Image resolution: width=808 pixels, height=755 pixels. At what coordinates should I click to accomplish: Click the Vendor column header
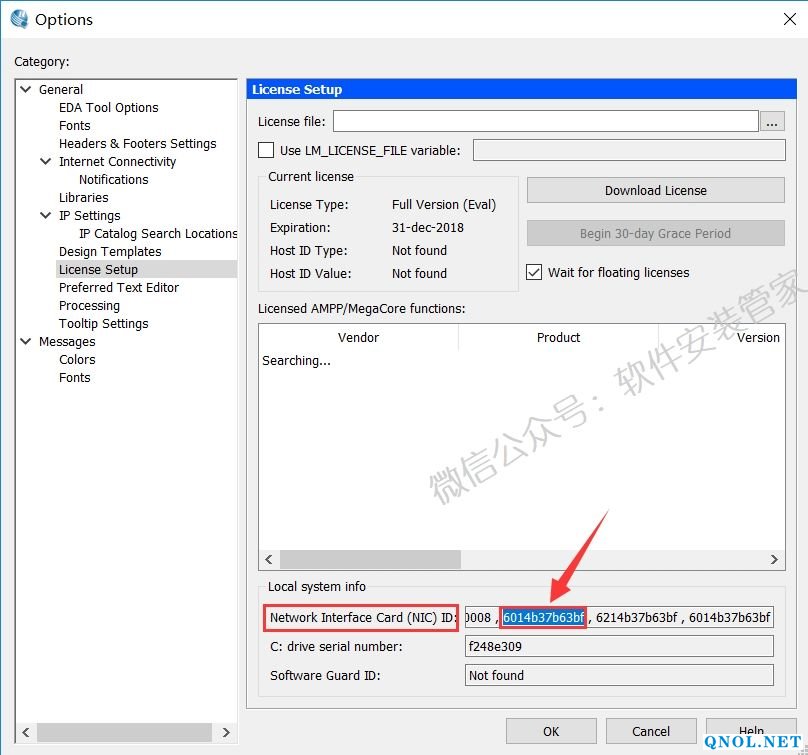358,338
